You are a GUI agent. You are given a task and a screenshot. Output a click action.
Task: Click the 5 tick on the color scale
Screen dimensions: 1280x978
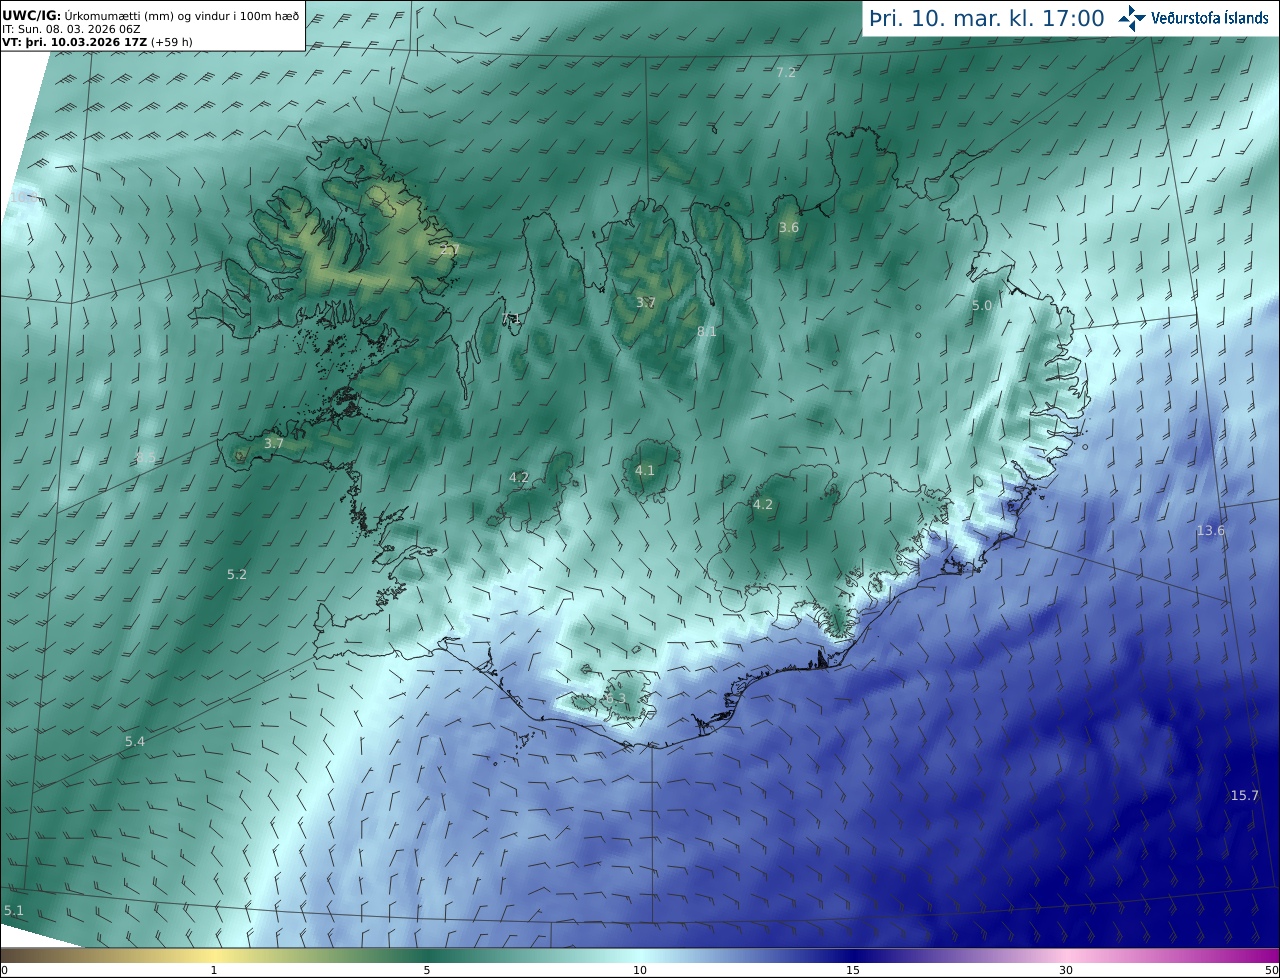pos(427,970)
